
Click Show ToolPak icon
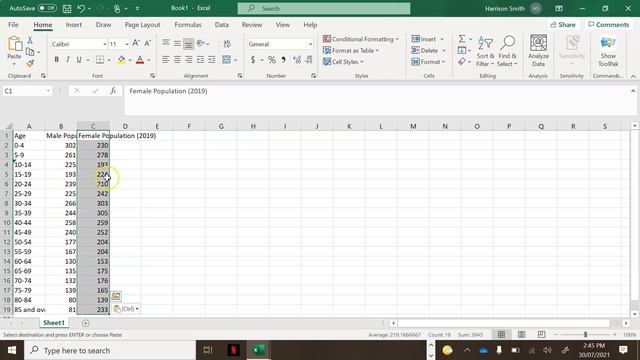608,51
